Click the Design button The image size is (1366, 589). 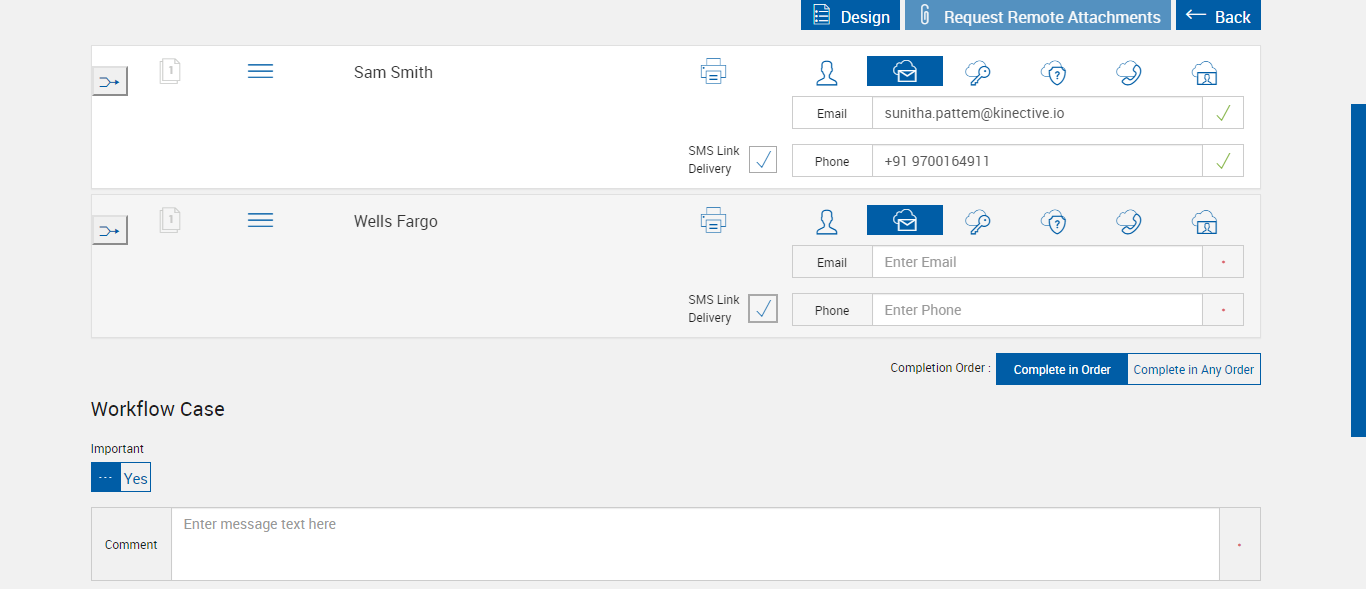tap(851, 16)
